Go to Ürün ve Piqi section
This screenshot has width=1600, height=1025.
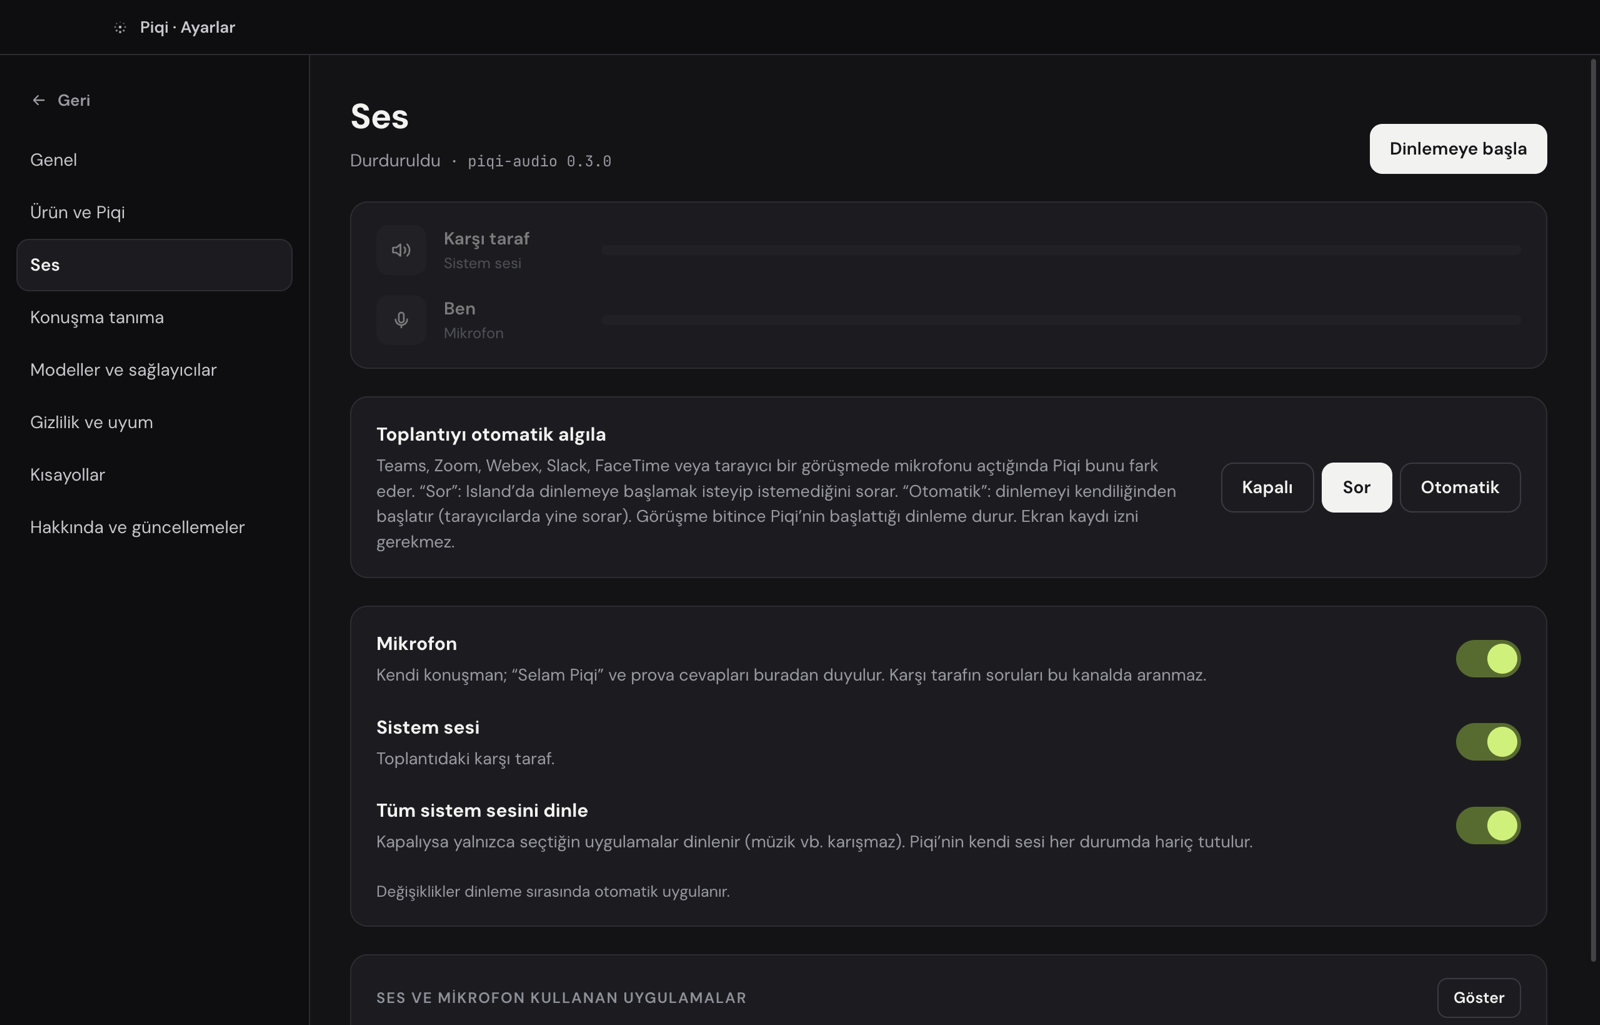coord(154,212)
